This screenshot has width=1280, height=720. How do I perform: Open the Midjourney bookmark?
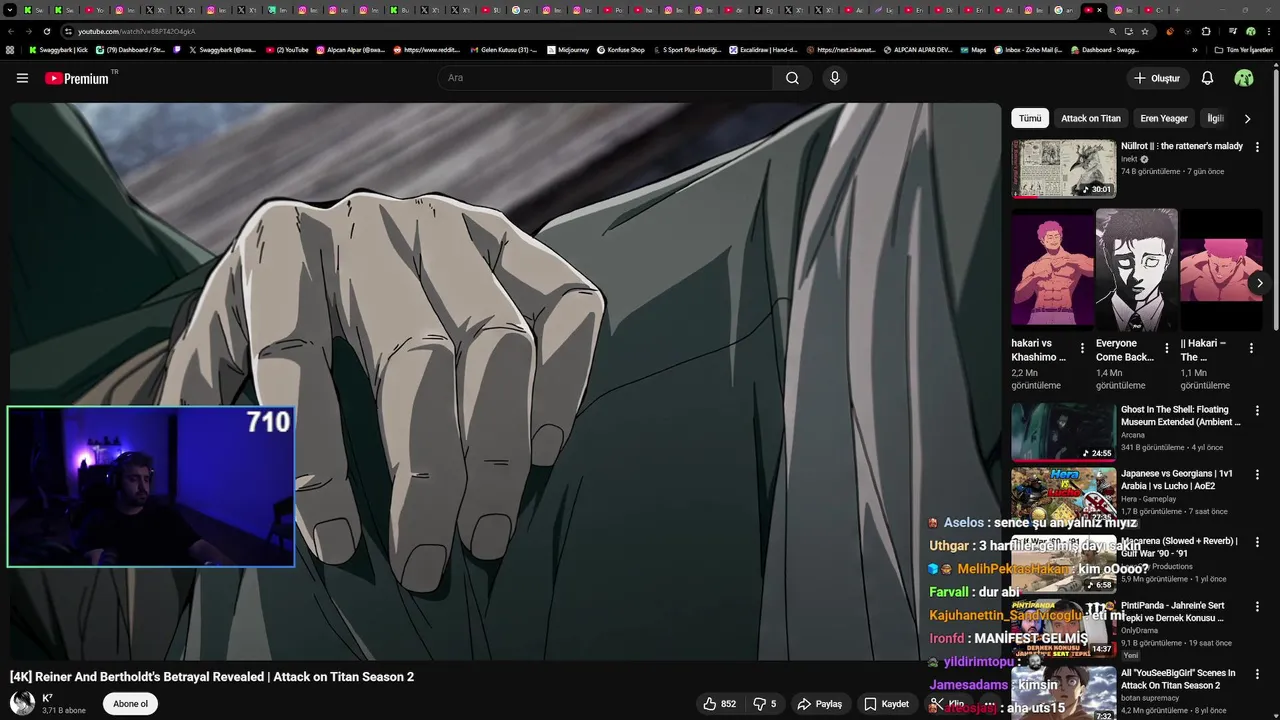pyautogui.click(x=566, y=49)
